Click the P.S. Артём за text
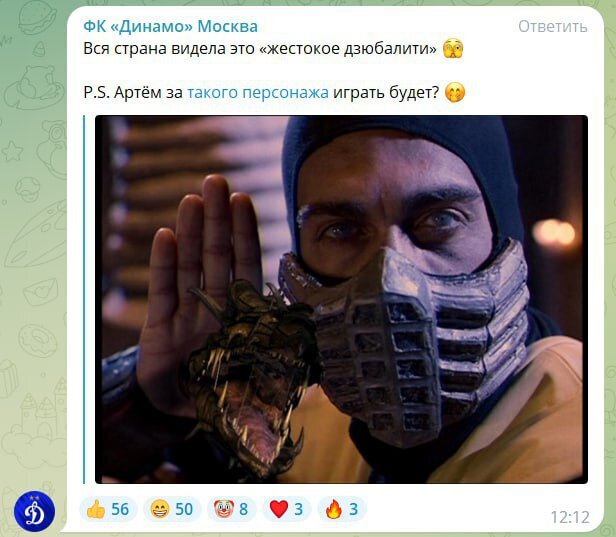This screenshot has height=537, width=616. (x=133, y=93)
